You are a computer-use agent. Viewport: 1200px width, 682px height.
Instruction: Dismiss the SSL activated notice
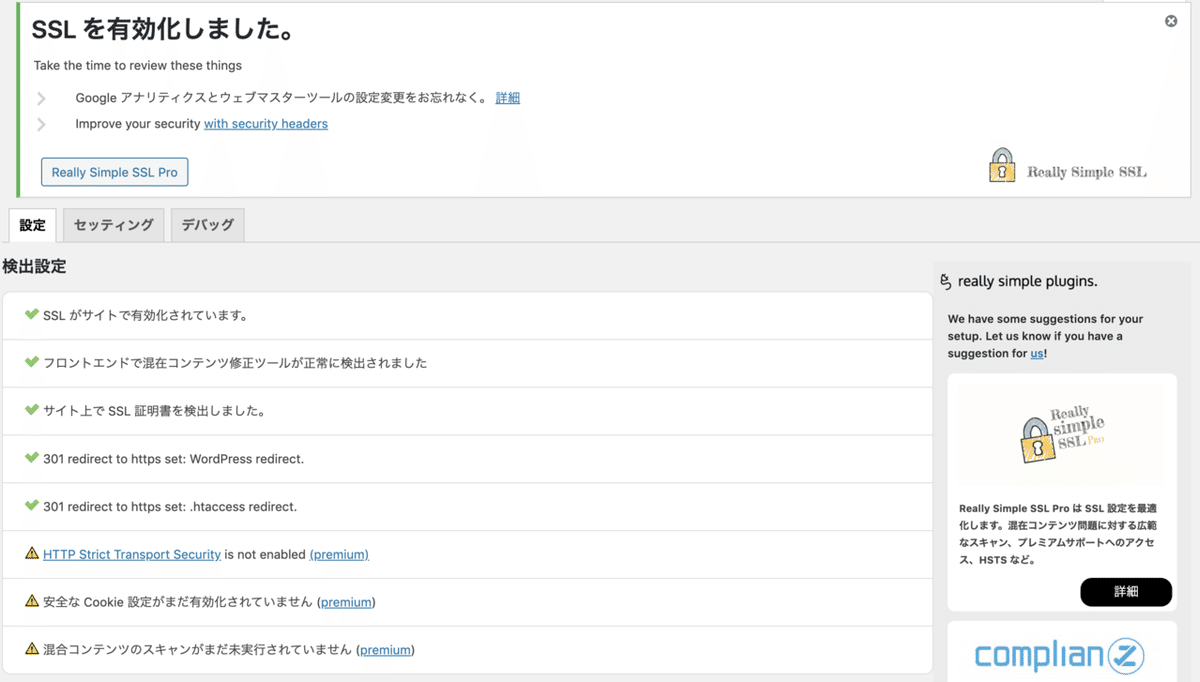[x=1171, y=21]
